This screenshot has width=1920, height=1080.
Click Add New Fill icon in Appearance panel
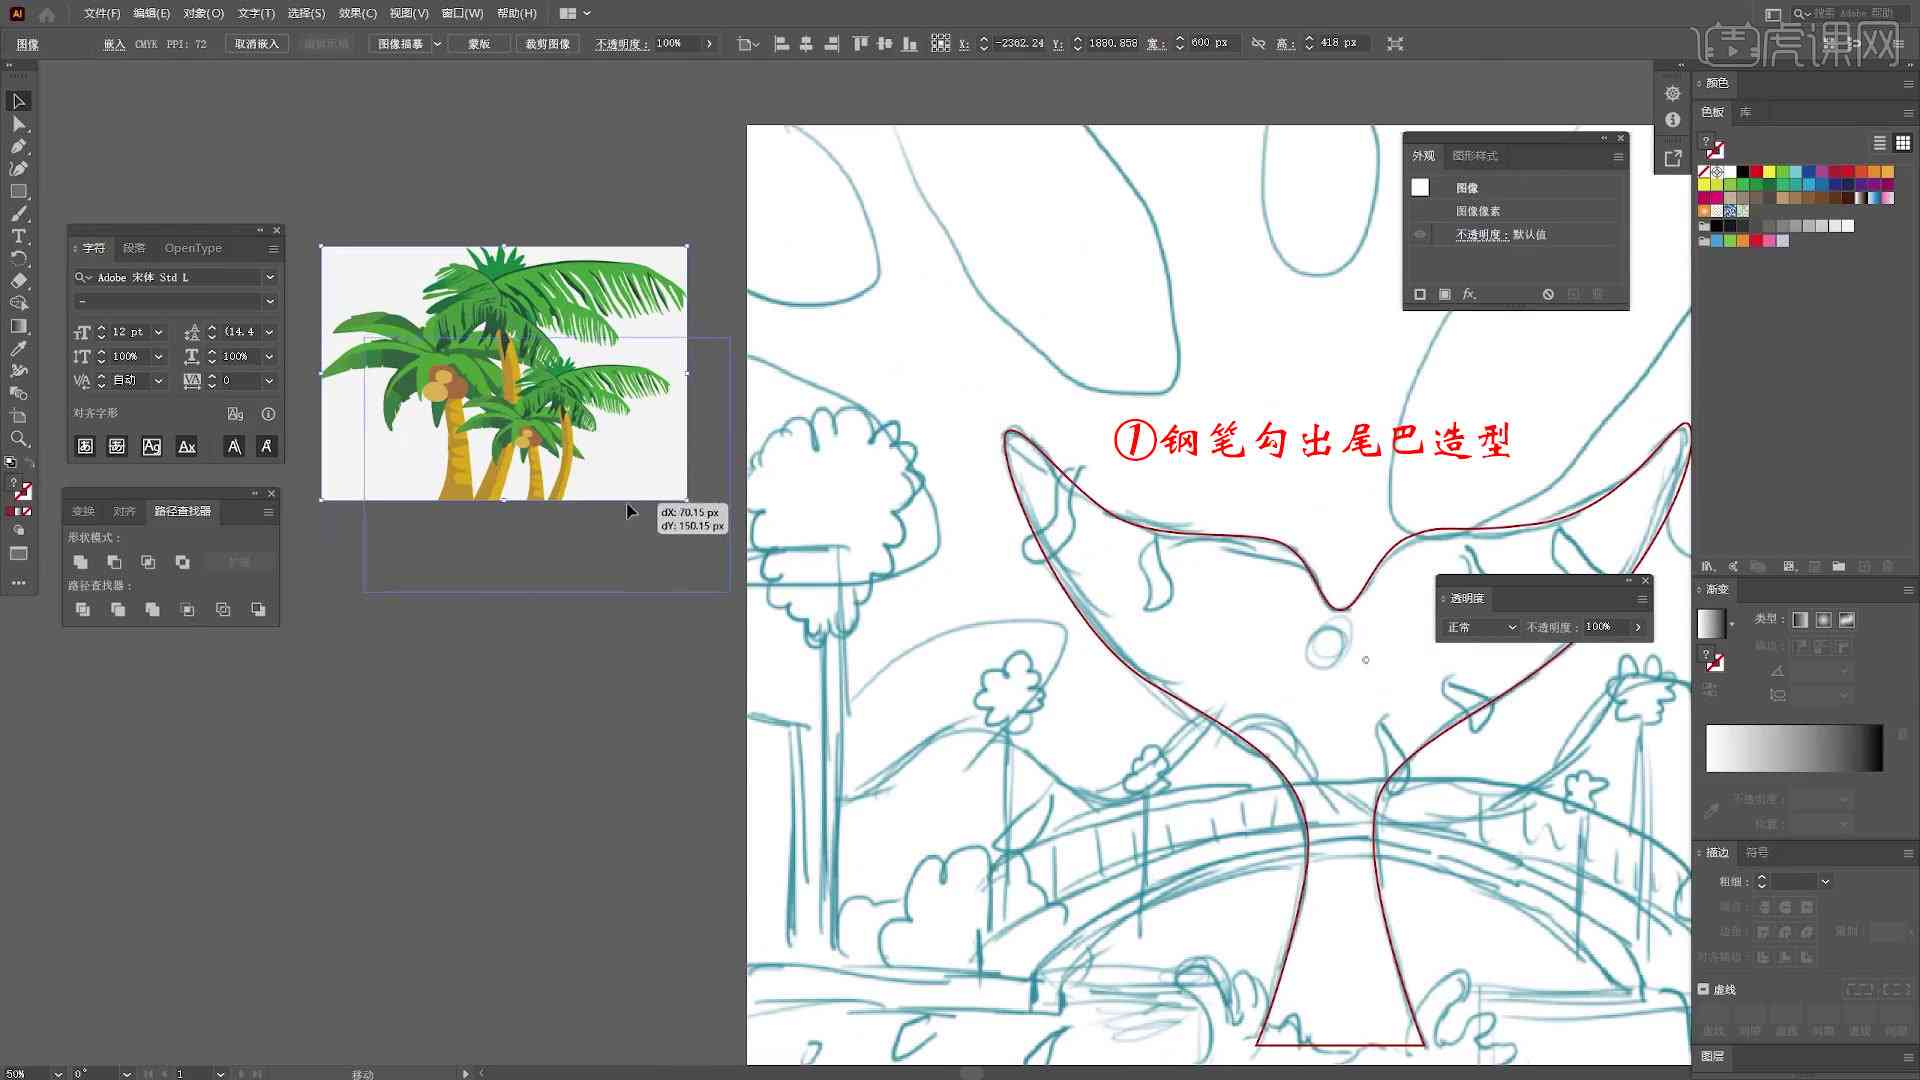1444,294
